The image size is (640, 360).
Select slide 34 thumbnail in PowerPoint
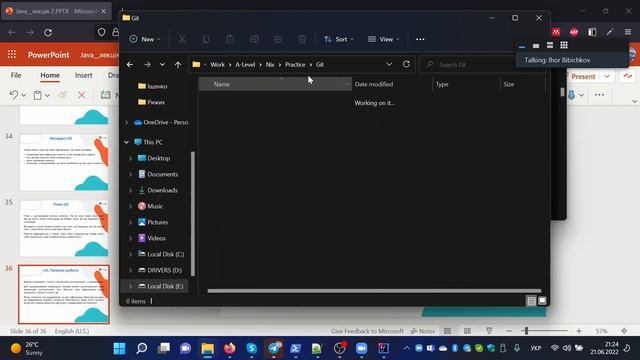point(64,162)
